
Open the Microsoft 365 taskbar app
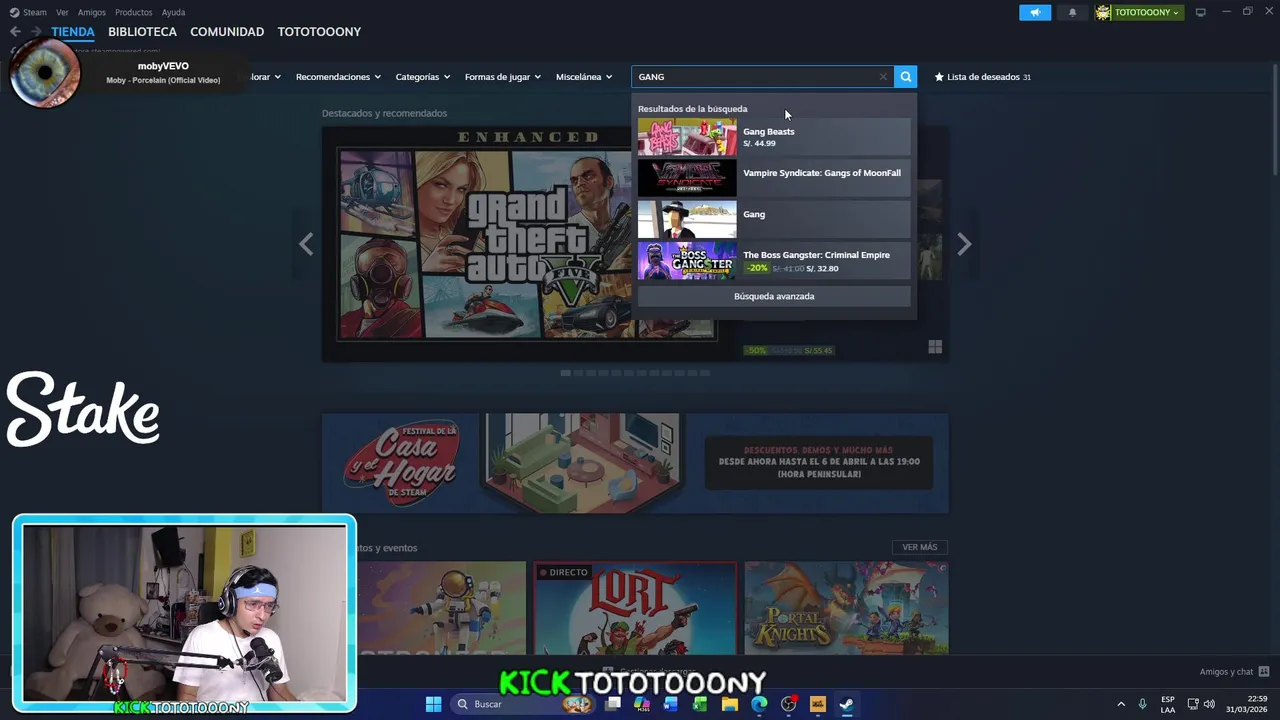642,704
